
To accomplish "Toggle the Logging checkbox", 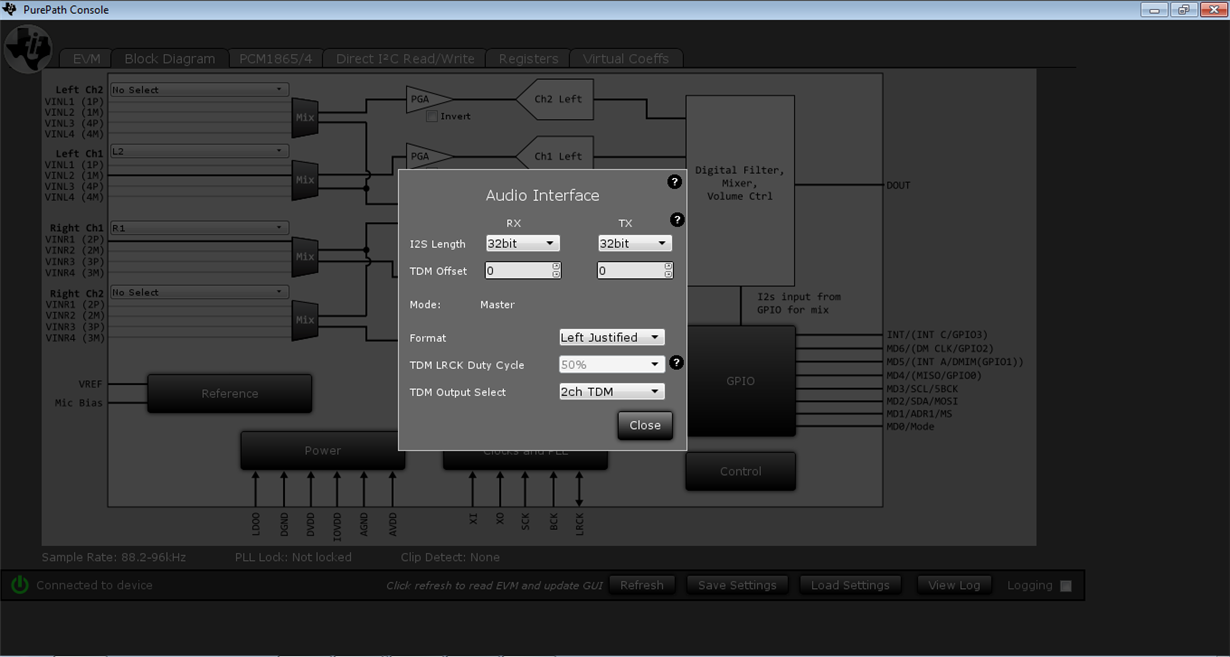I will click(1066, 586).
